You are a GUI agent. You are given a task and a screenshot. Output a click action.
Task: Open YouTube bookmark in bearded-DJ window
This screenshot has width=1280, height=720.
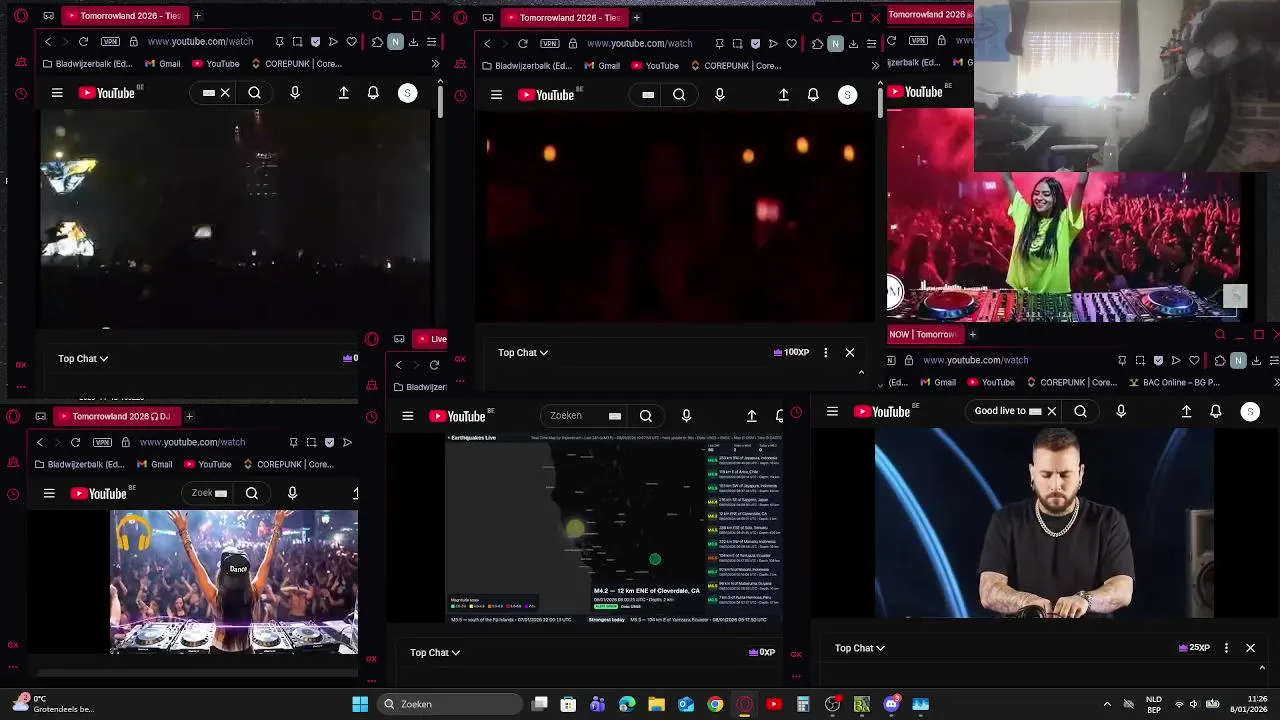990,382
